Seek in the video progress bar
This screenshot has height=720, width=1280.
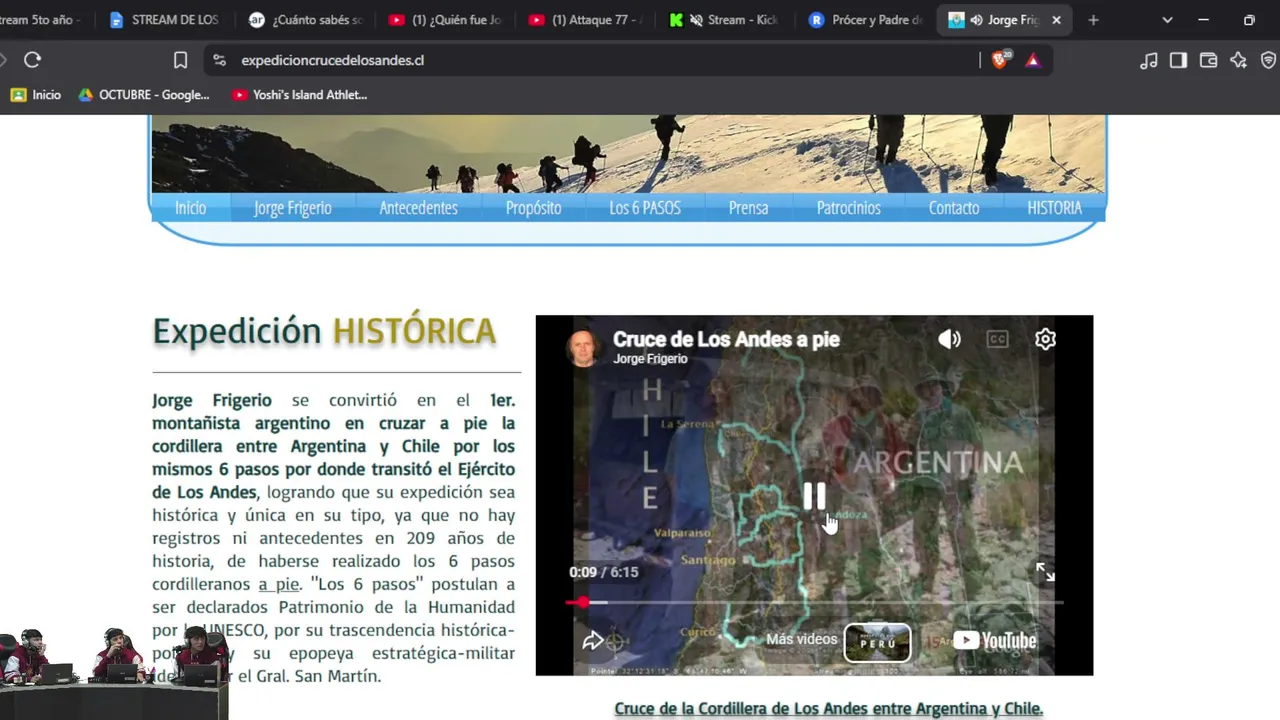point(814,602)
